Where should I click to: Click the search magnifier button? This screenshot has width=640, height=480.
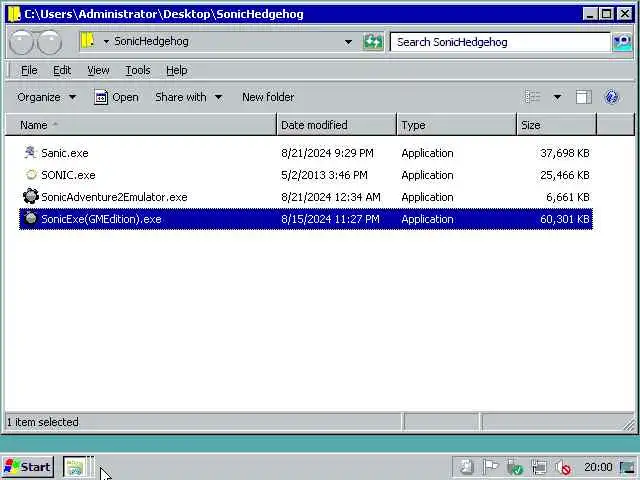click(x=622, y=42)
